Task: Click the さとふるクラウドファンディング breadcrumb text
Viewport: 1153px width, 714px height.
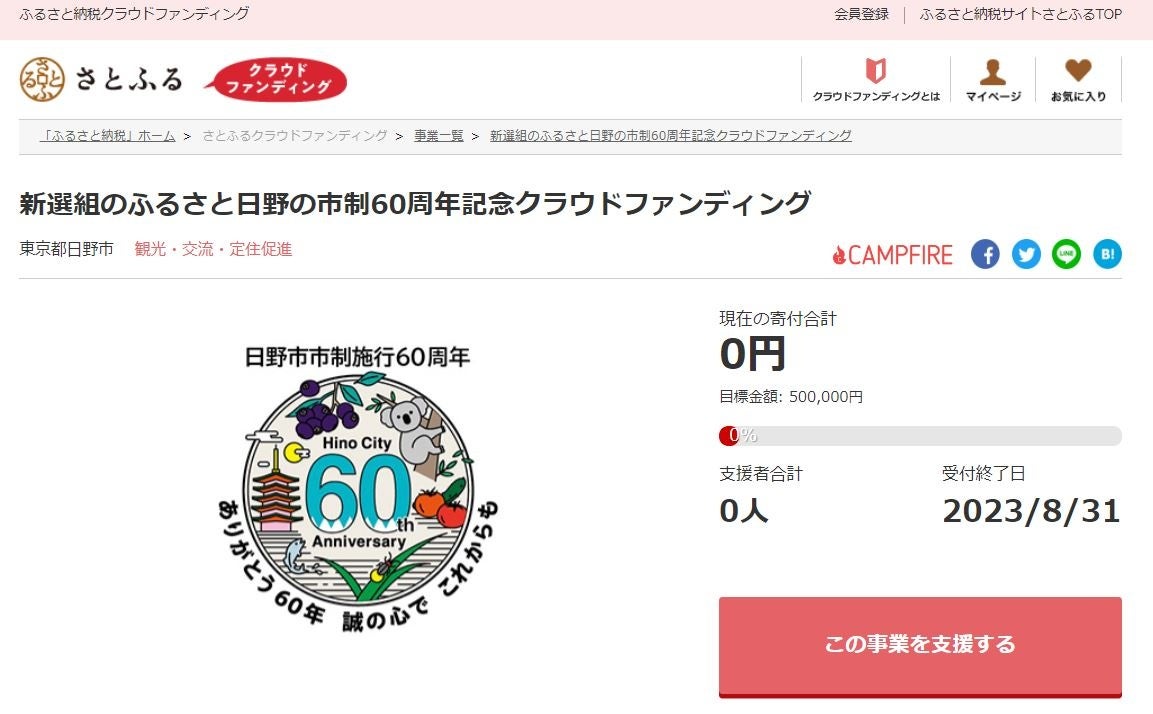Action: [294, 136]
